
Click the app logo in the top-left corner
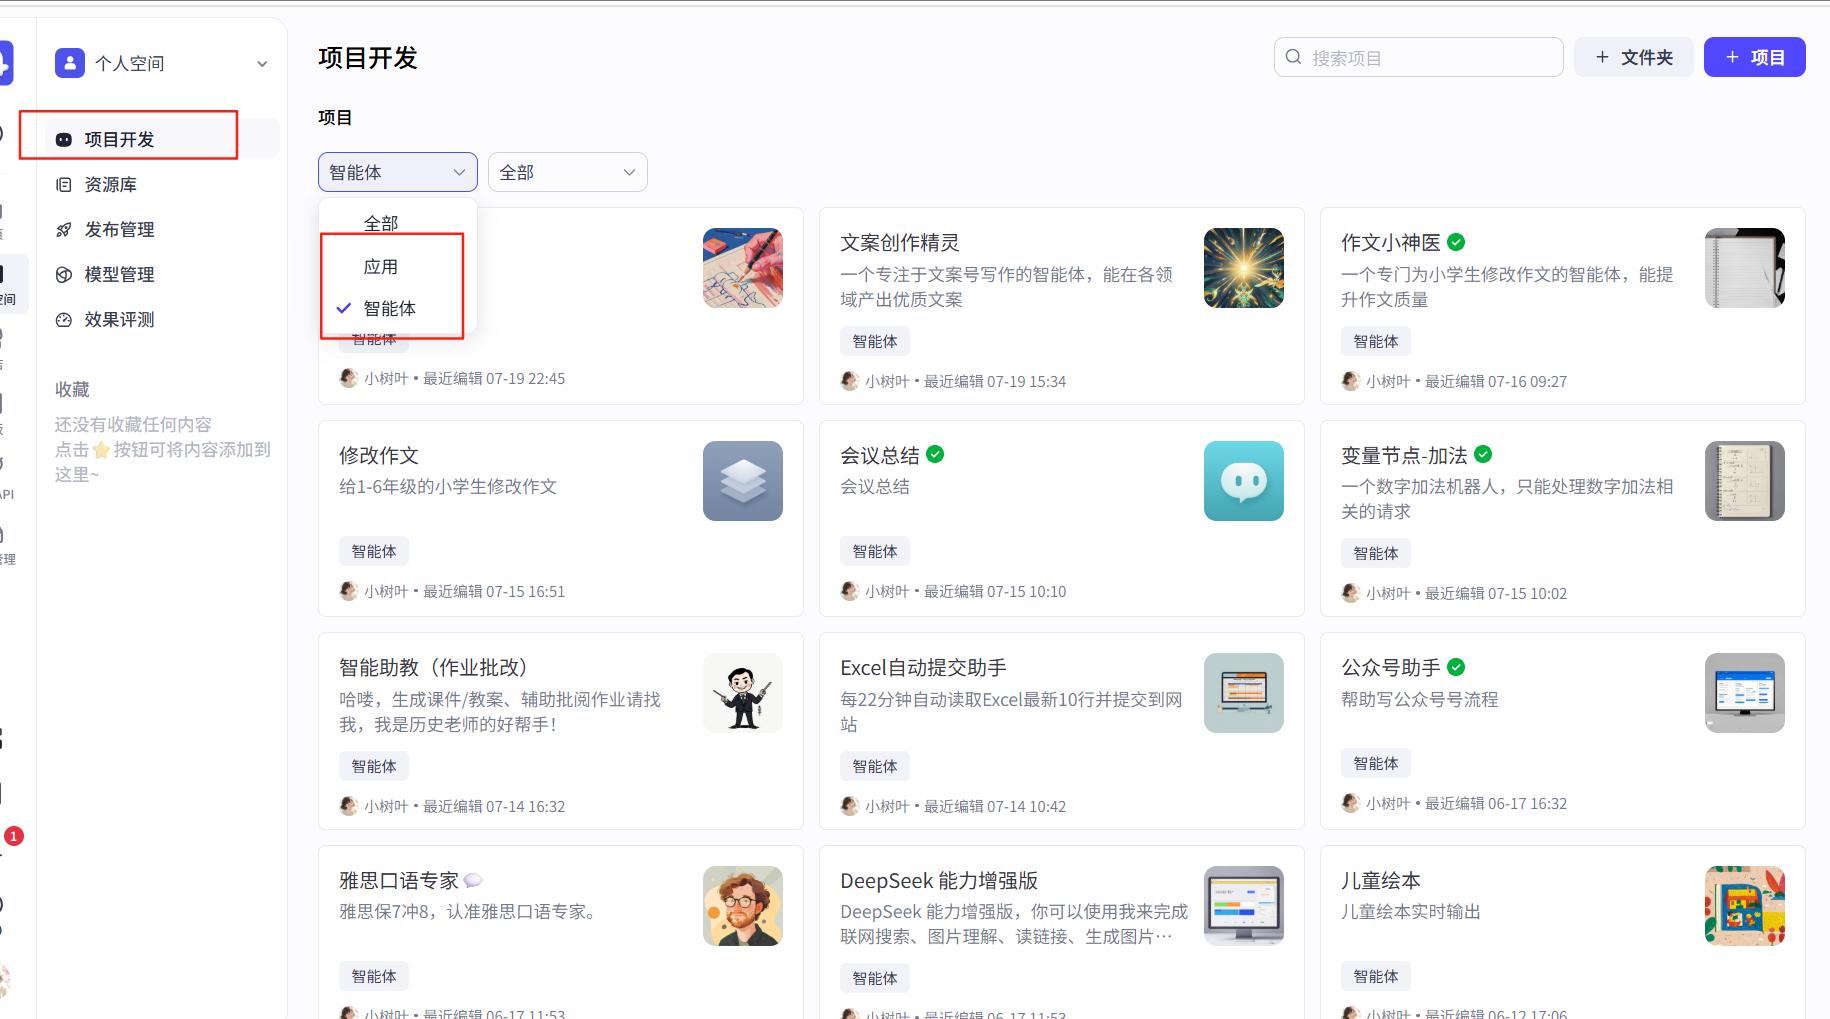point(8,62)
